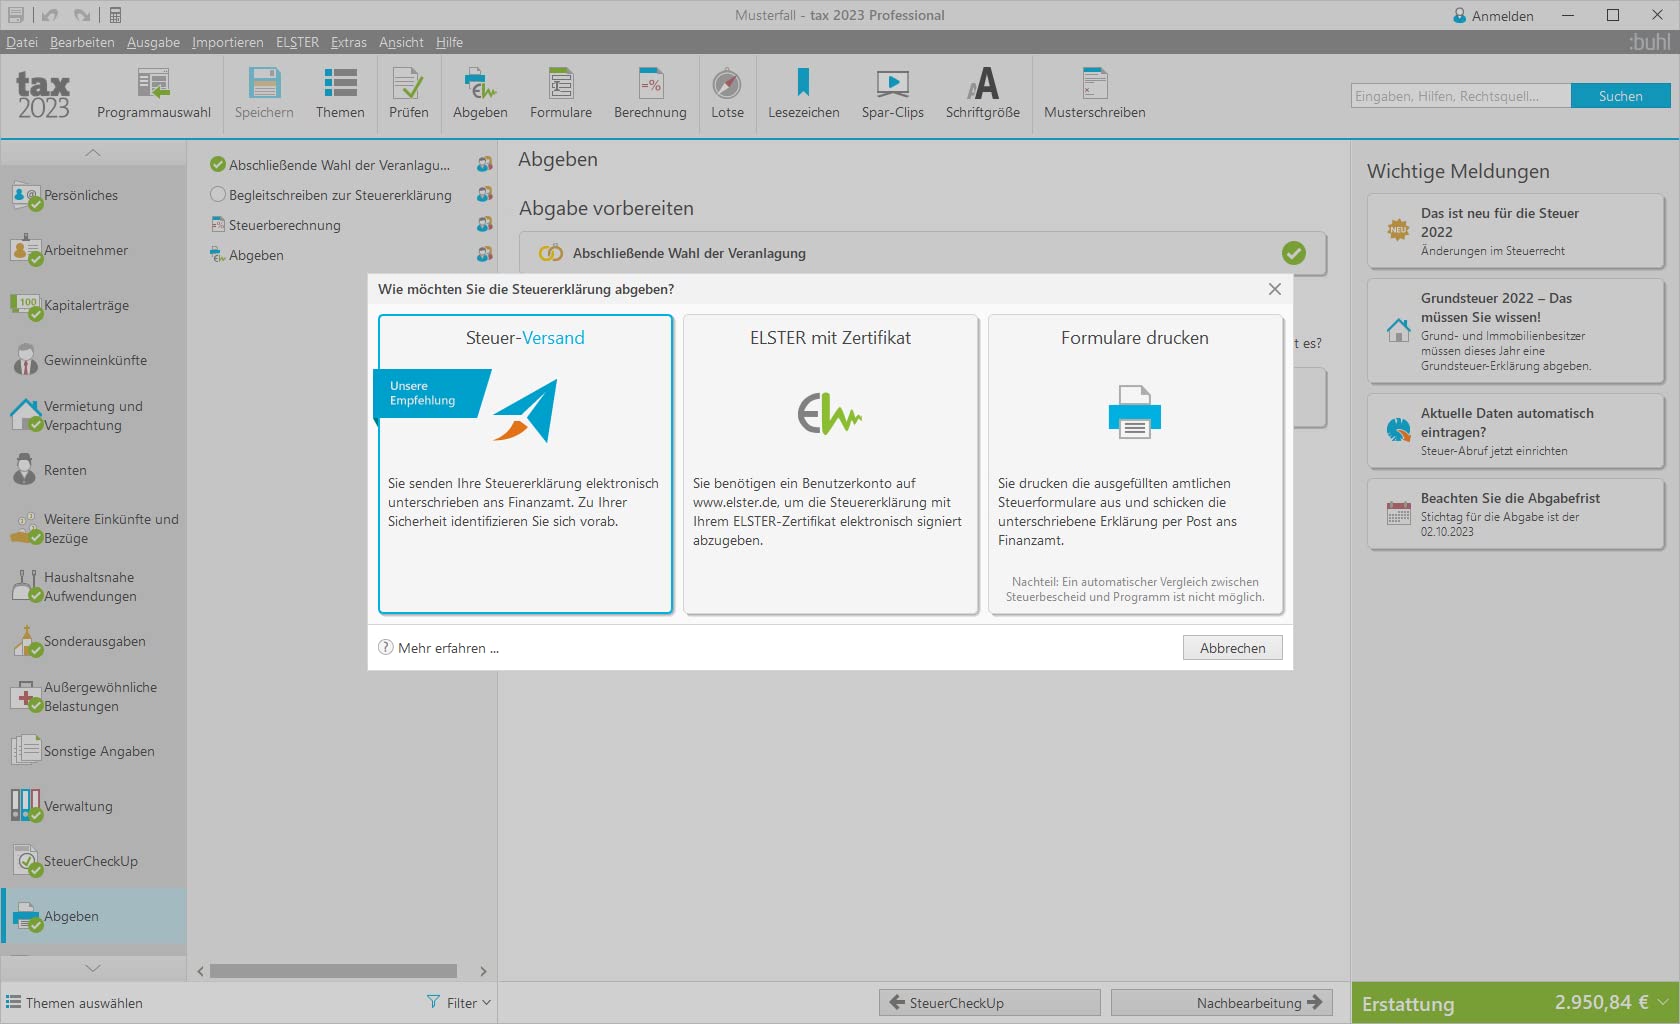Open the Datei menu
Viewport: 1680px width, 1024px height.
[22, 42]
